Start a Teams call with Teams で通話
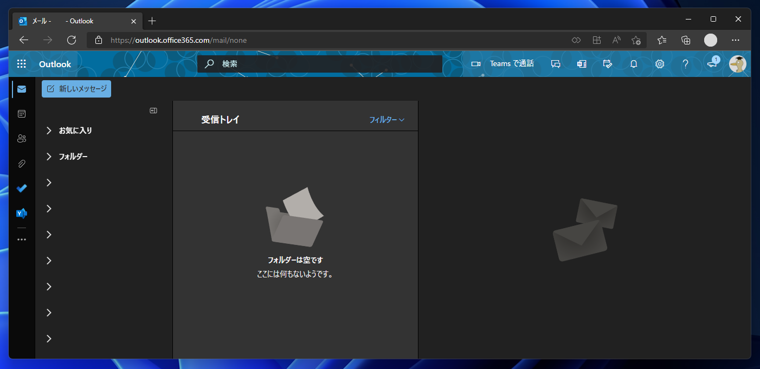 tap(502, 64)
